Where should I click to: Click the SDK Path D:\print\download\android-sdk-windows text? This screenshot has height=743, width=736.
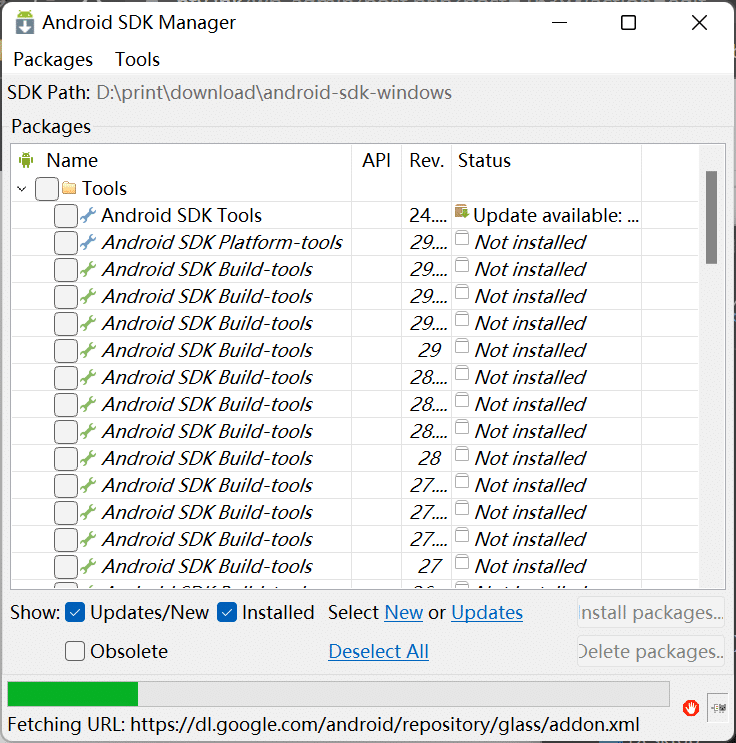click(x=274, y=93)
